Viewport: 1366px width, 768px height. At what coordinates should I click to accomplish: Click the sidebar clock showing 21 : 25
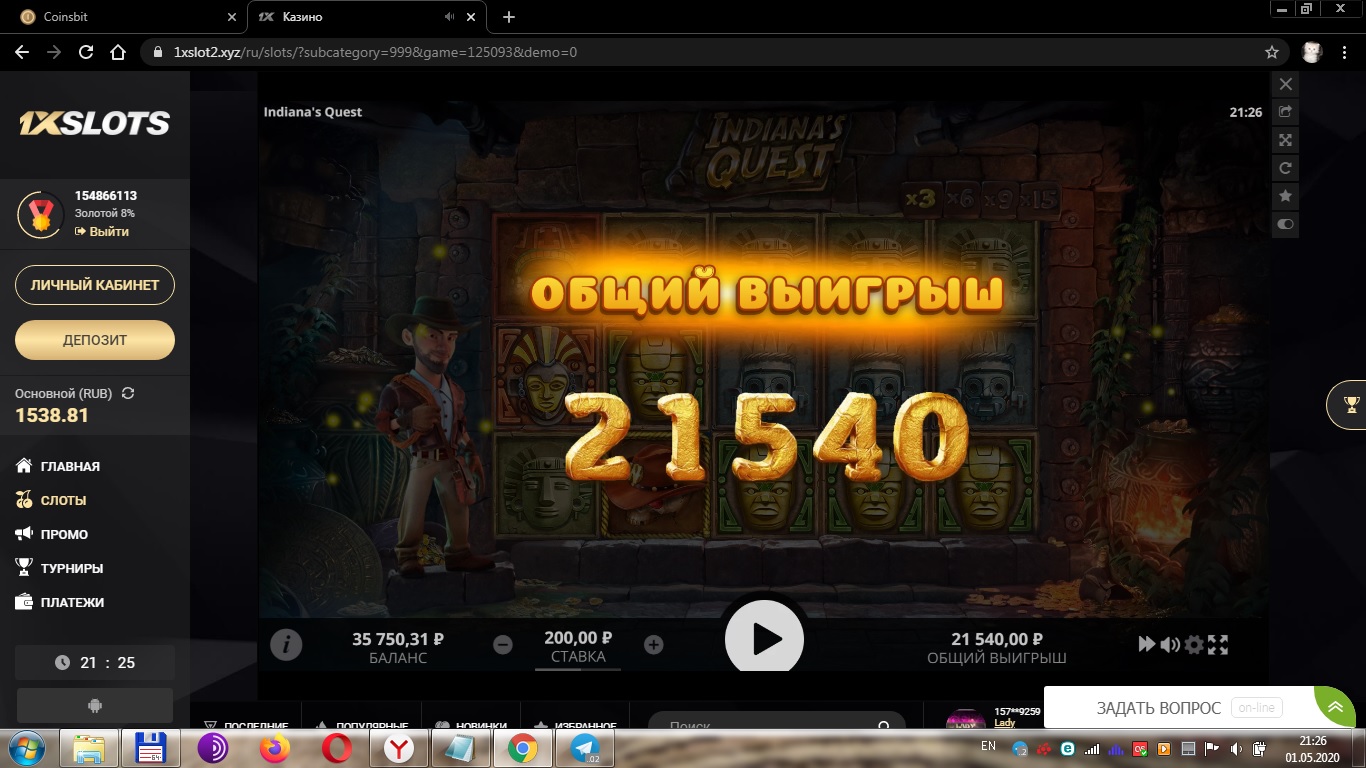point(95,662)
